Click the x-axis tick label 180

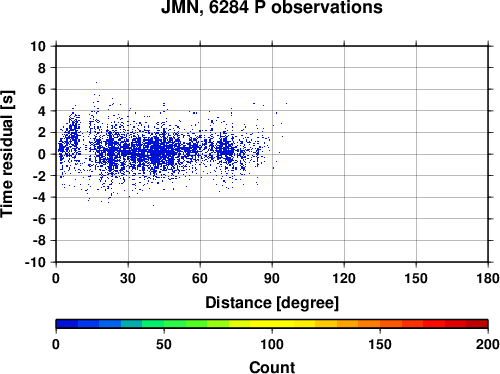488,278
